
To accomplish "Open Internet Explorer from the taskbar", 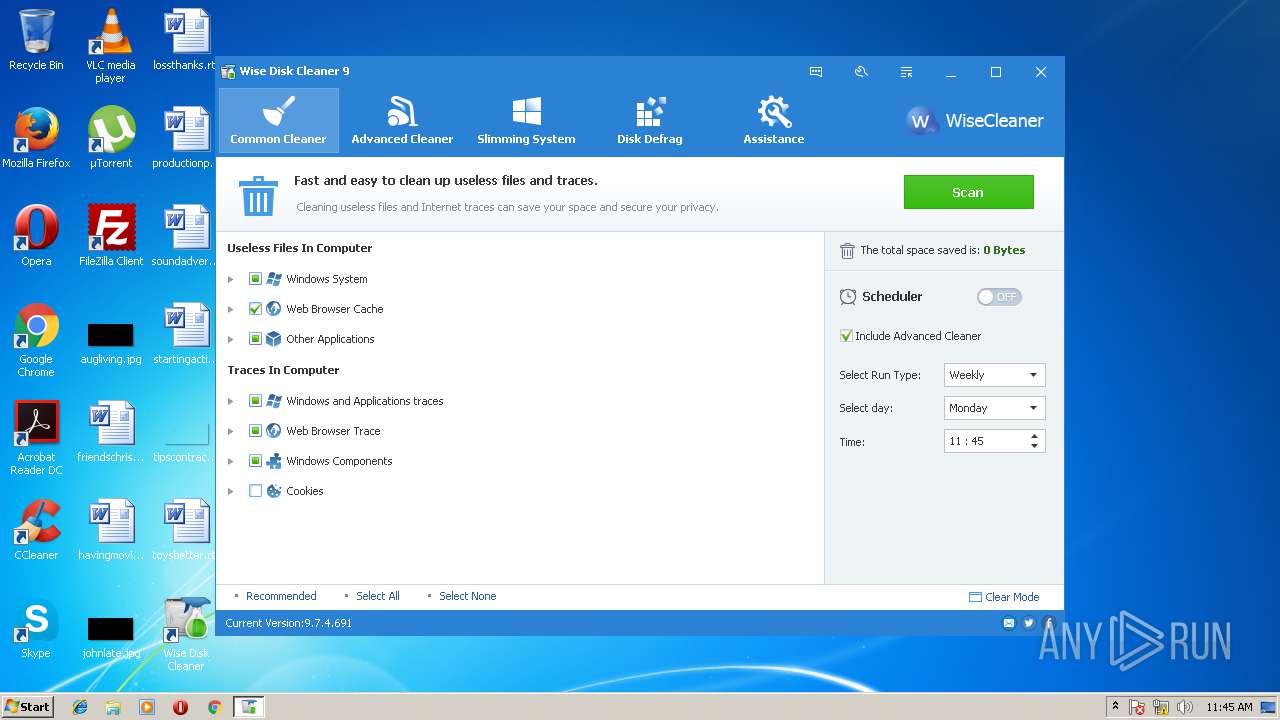I will point(80,707).
